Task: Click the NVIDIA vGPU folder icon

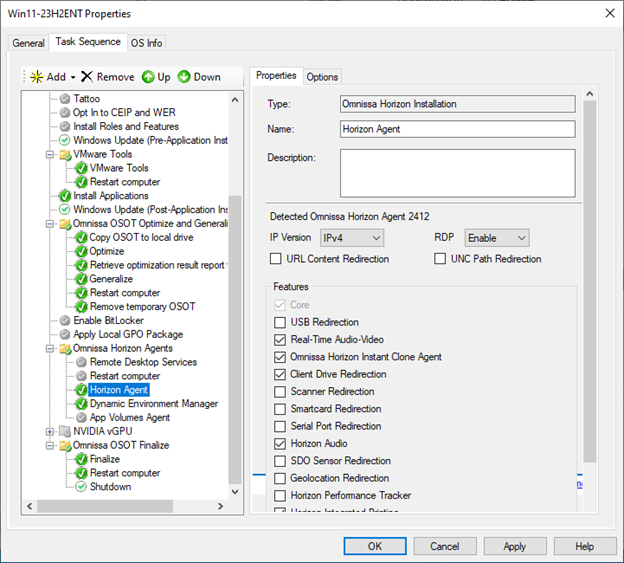Action: (65, 431)
